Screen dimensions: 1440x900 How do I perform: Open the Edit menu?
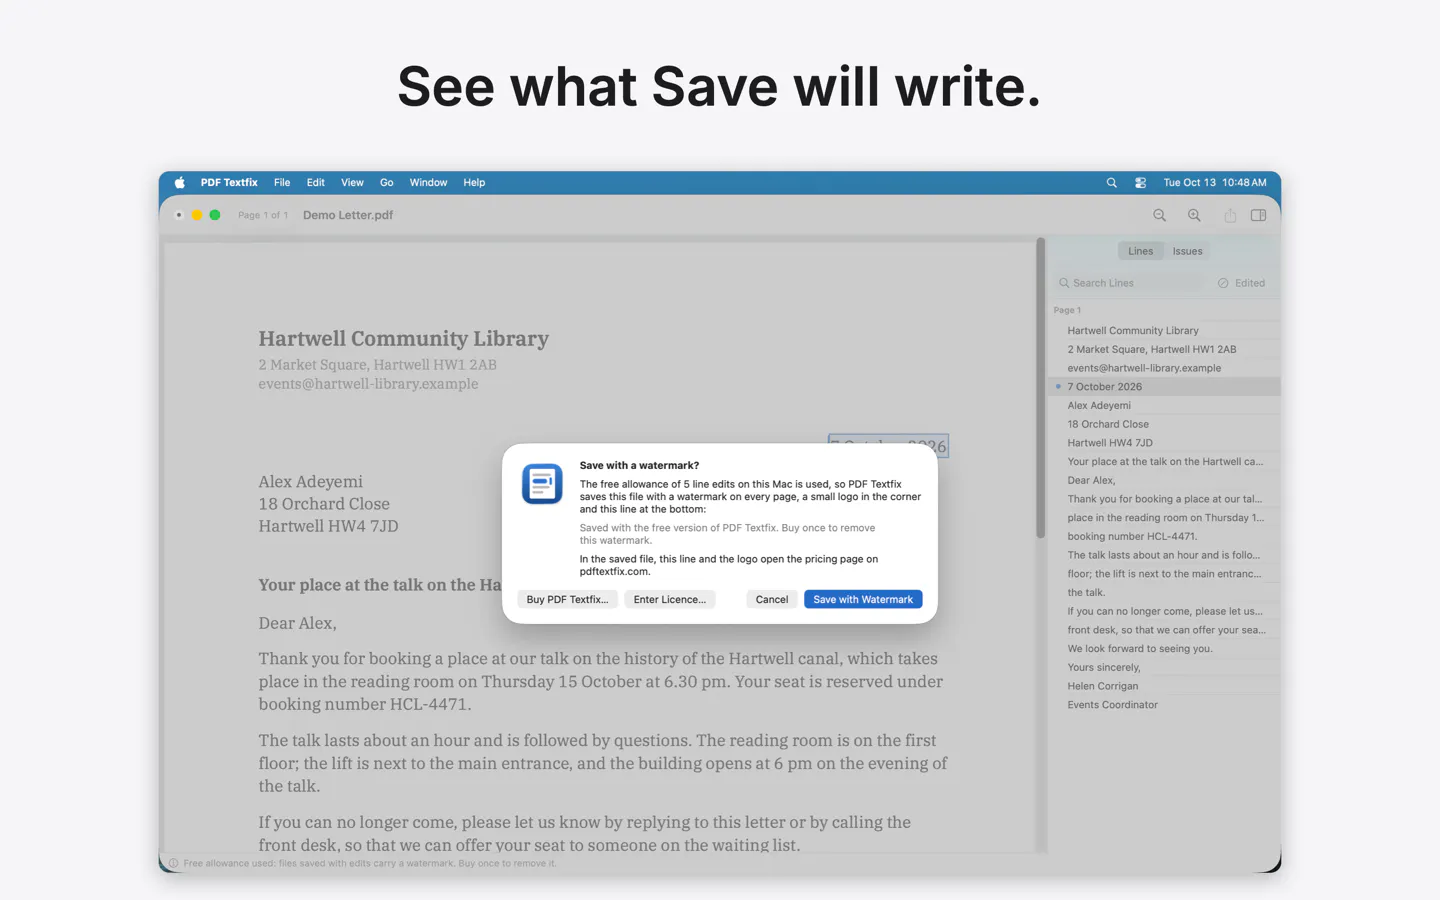(x=316, y=183)
